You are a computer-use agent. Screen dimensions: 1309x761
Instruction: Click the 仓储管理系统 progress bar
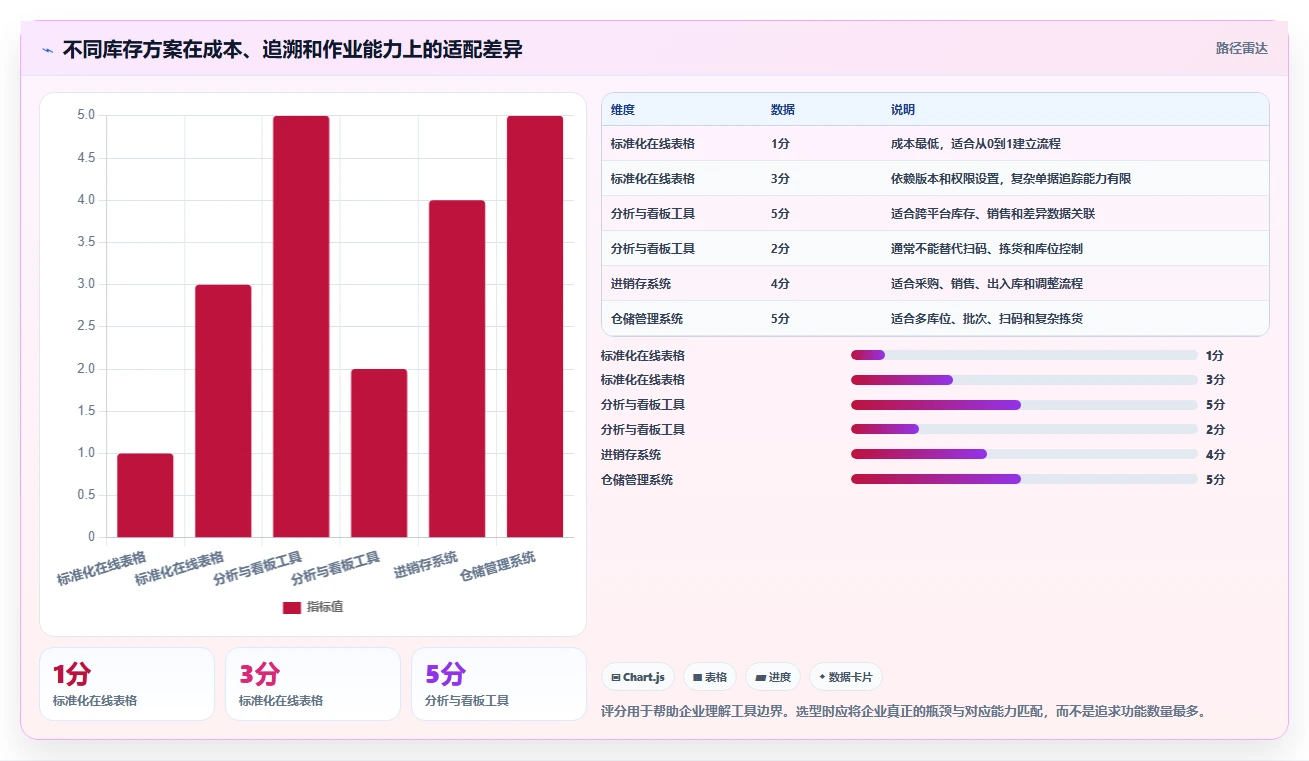click(x=1024, y=479)
